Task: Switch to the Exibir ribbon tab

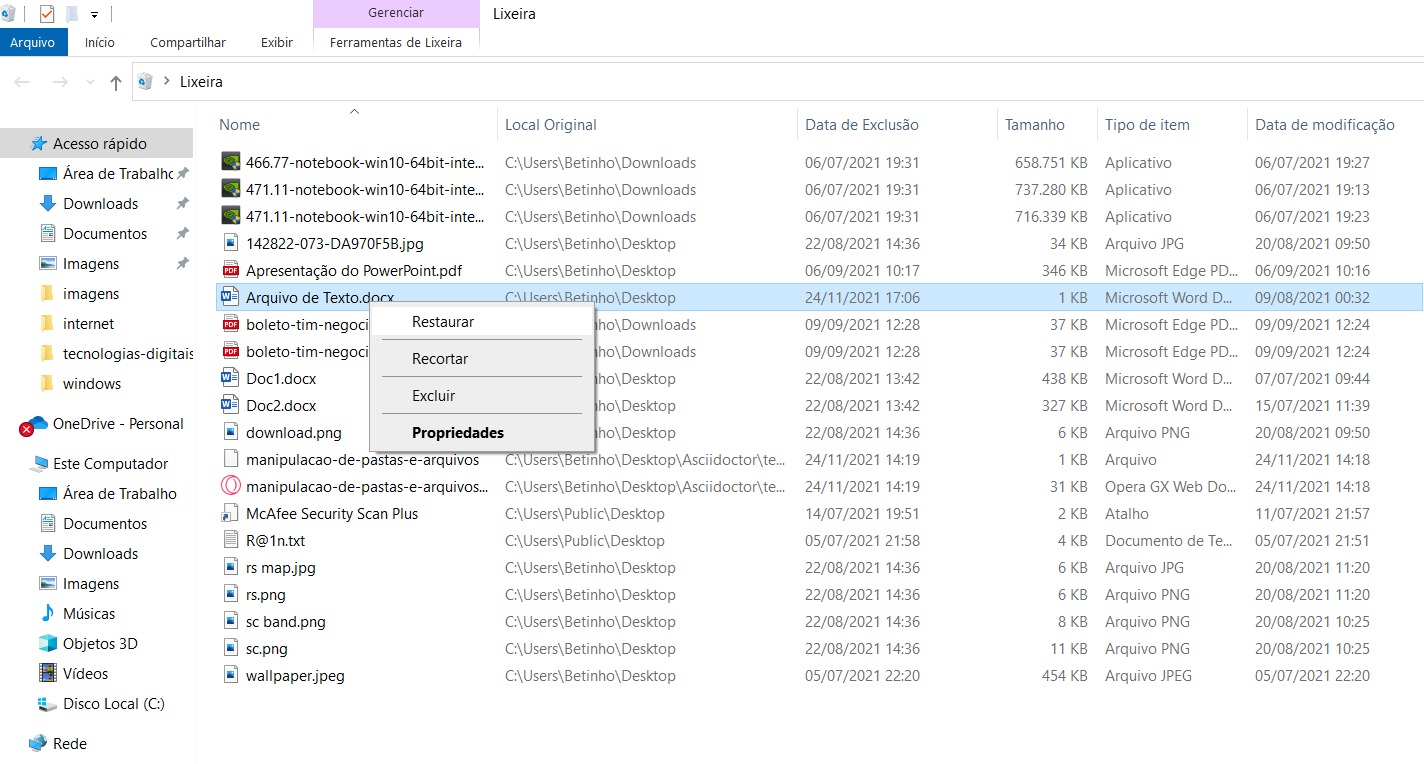Action: tap(277, 42)
